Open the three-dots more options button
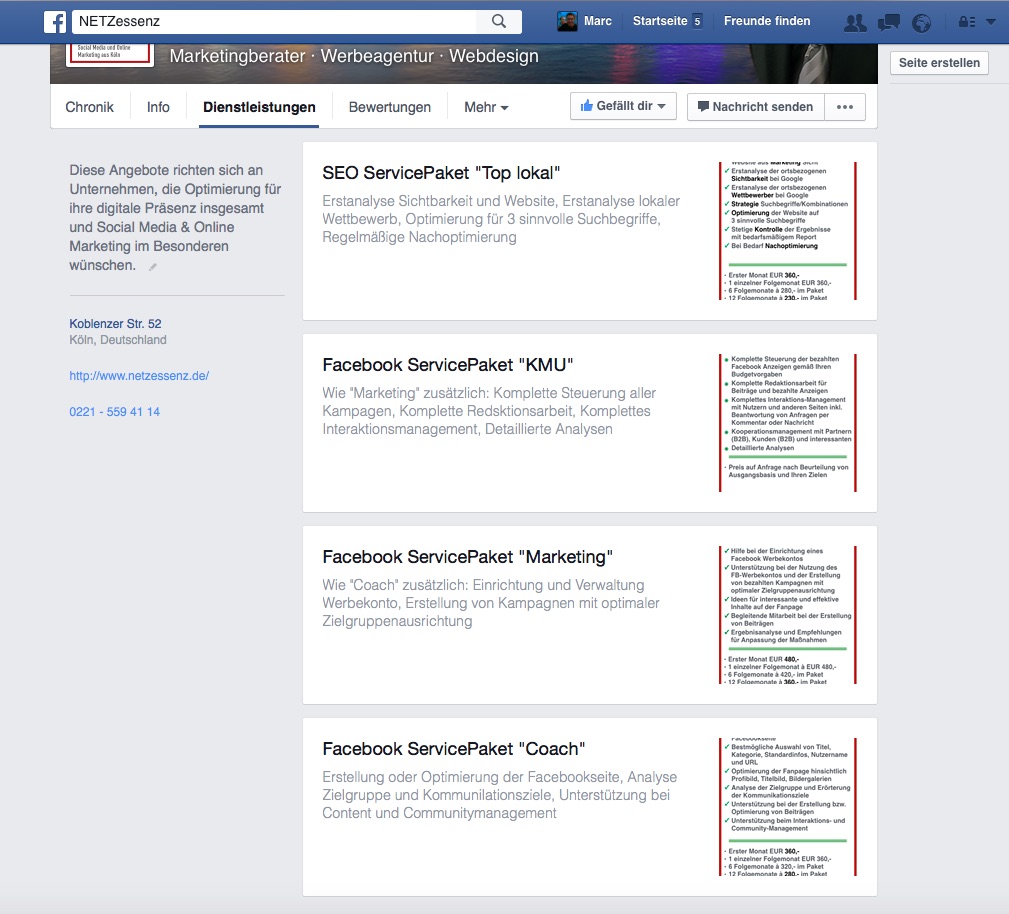The image size is (1009, 914). pyautogui.click(x=845, y=107)
